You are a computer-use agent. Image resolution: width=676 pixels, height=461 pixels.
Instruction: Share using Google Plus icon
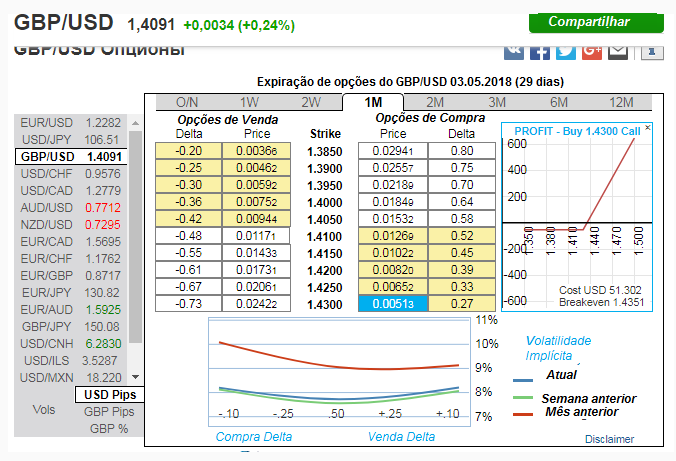point(592,50)
